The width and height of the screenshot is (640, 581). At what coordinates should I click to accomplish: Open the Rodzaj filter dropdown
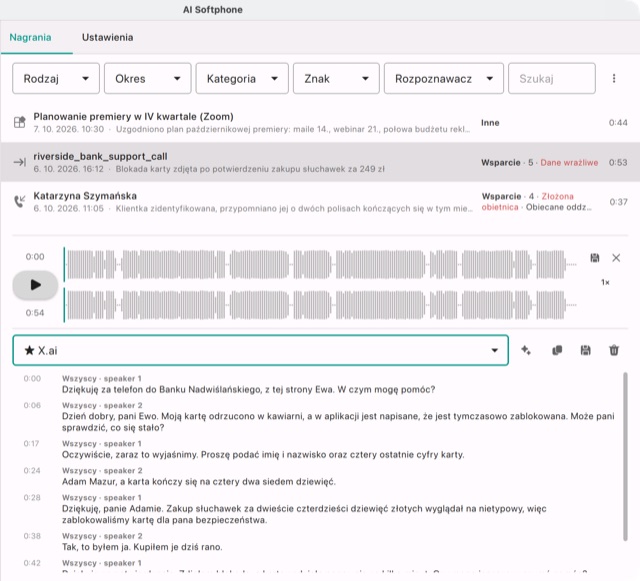click(x=56, y=78)
